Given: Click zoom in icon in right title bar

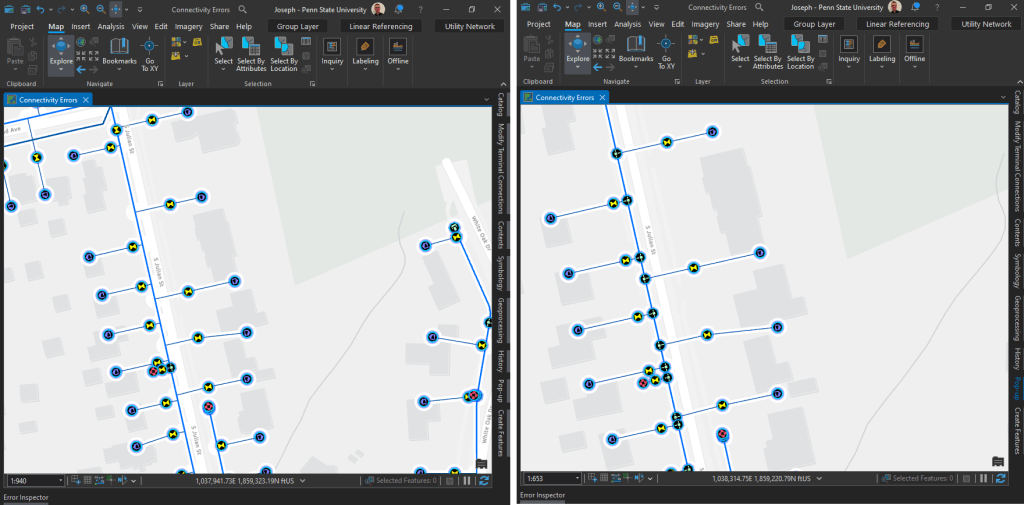Looking at the screenshot, I should coord(599,8).
